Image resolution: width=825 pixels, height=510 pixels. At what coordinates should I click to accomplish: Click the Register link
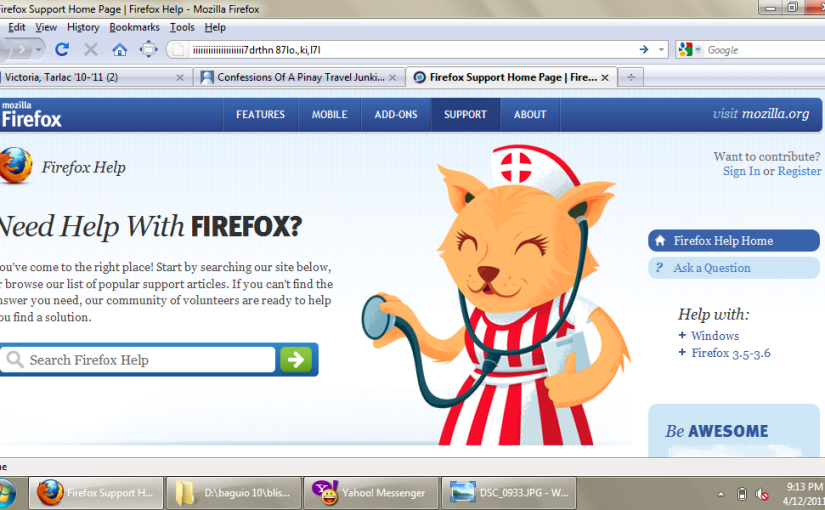click(x=799, y=171)
